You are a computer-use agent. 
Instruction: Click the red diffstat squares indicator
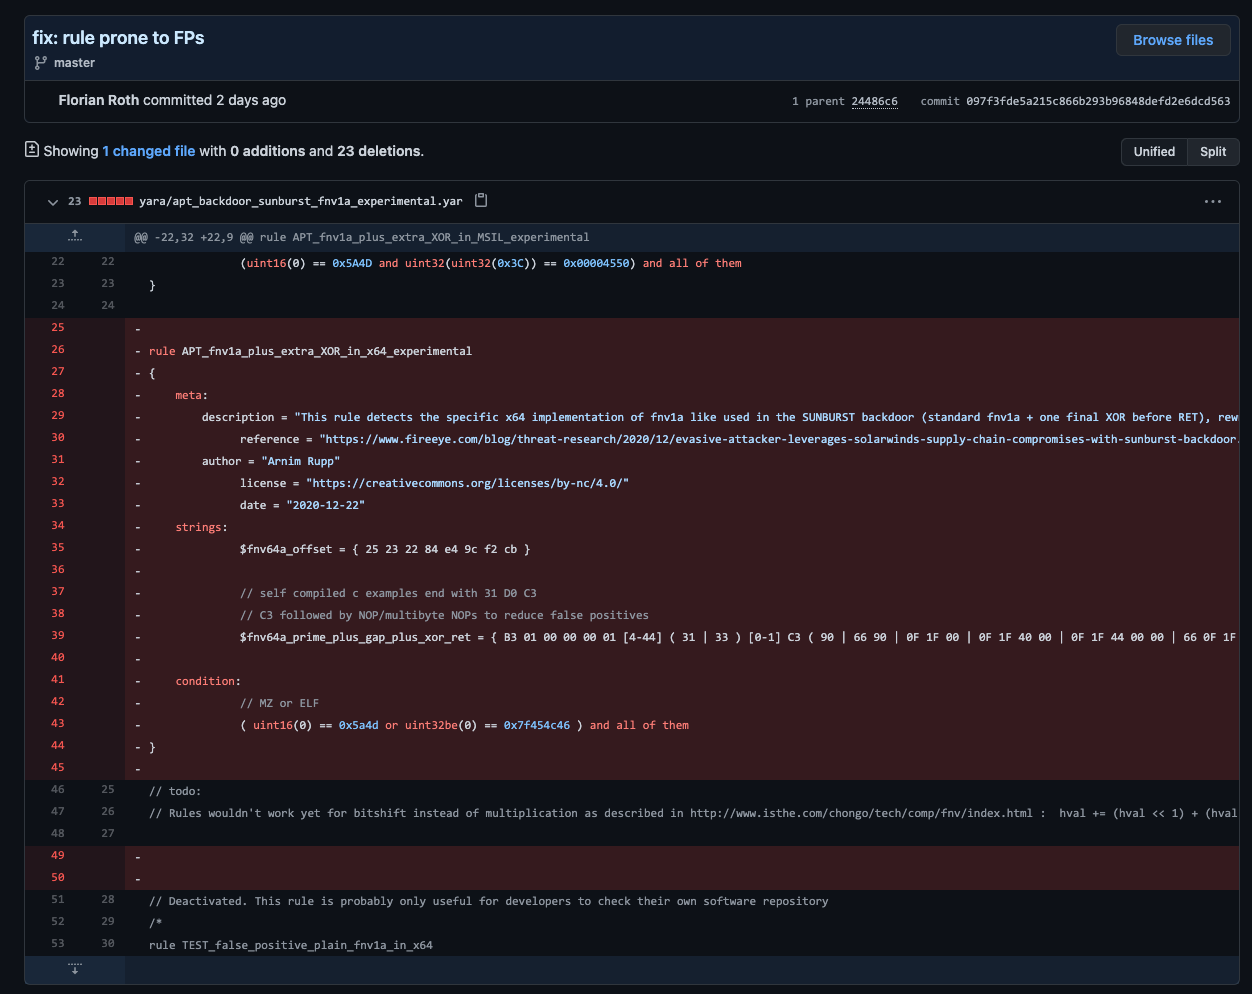point(110,201)
